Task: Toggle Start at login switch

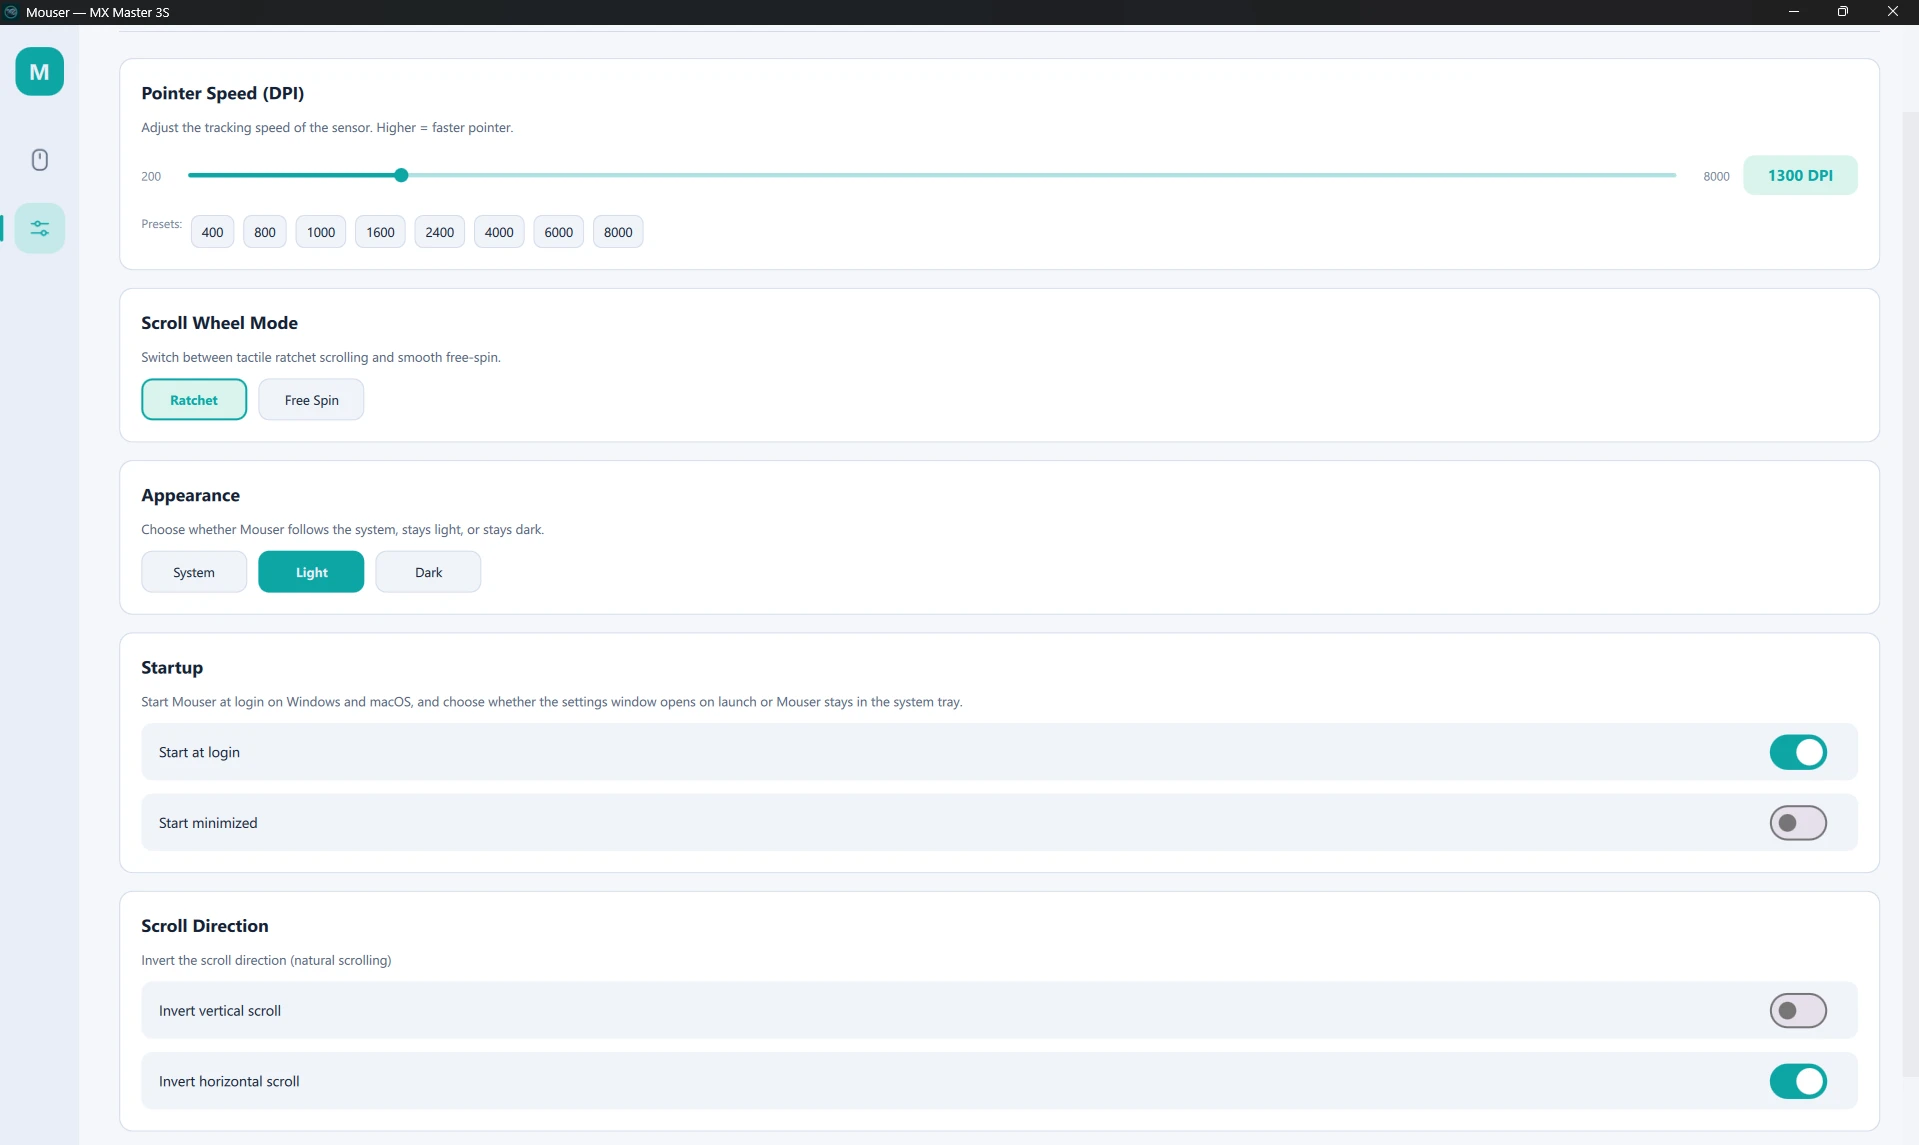Action: coord(1797,752)
